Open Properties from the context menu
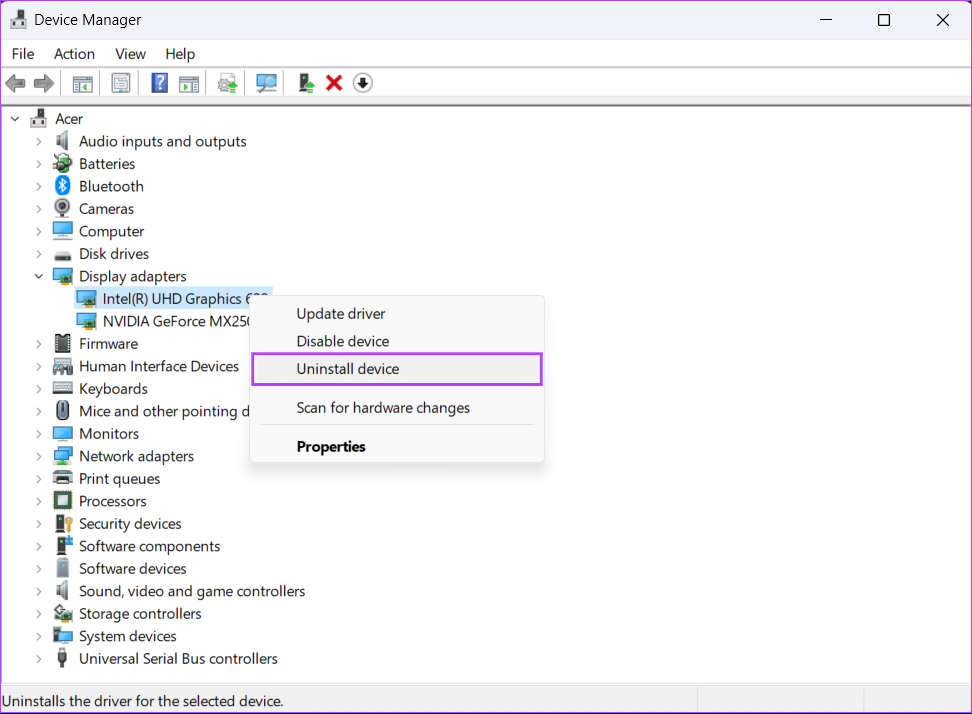Viewport: 972px width, 714px height. (397, 446)
